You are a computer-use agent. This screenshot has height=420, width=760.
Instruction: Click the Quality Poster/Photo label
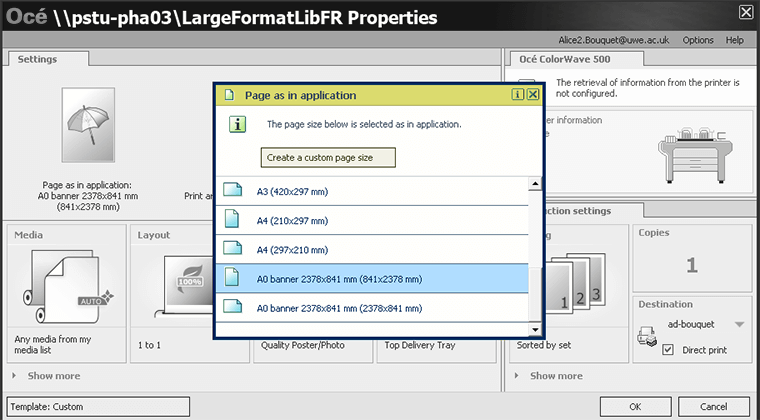tap(303, 345)
